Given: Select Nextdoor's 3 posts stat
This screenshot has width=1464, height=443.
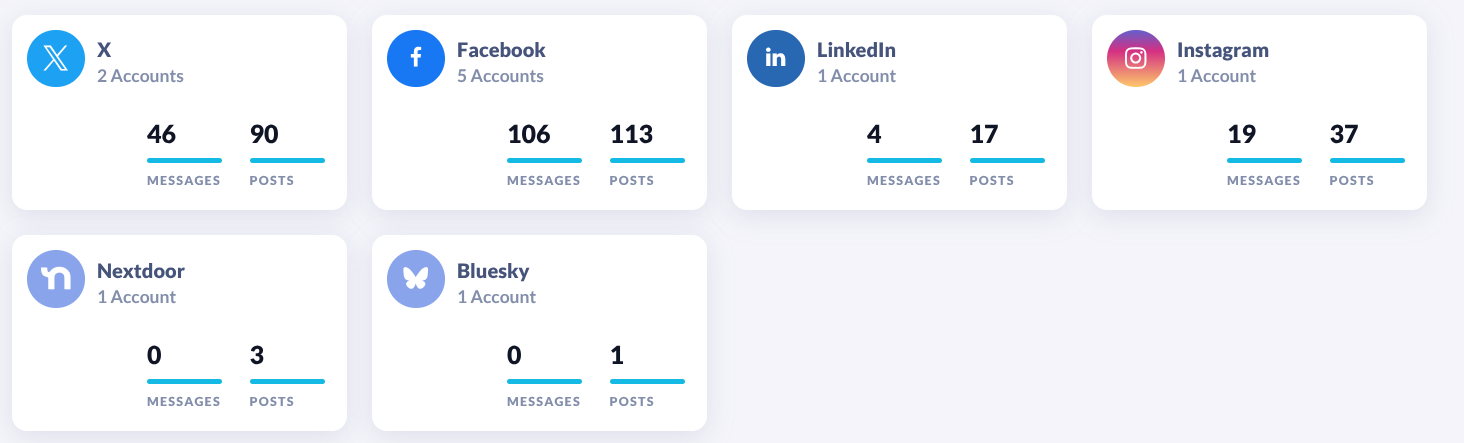Looking at the screenshot, I should coord(256,356).
